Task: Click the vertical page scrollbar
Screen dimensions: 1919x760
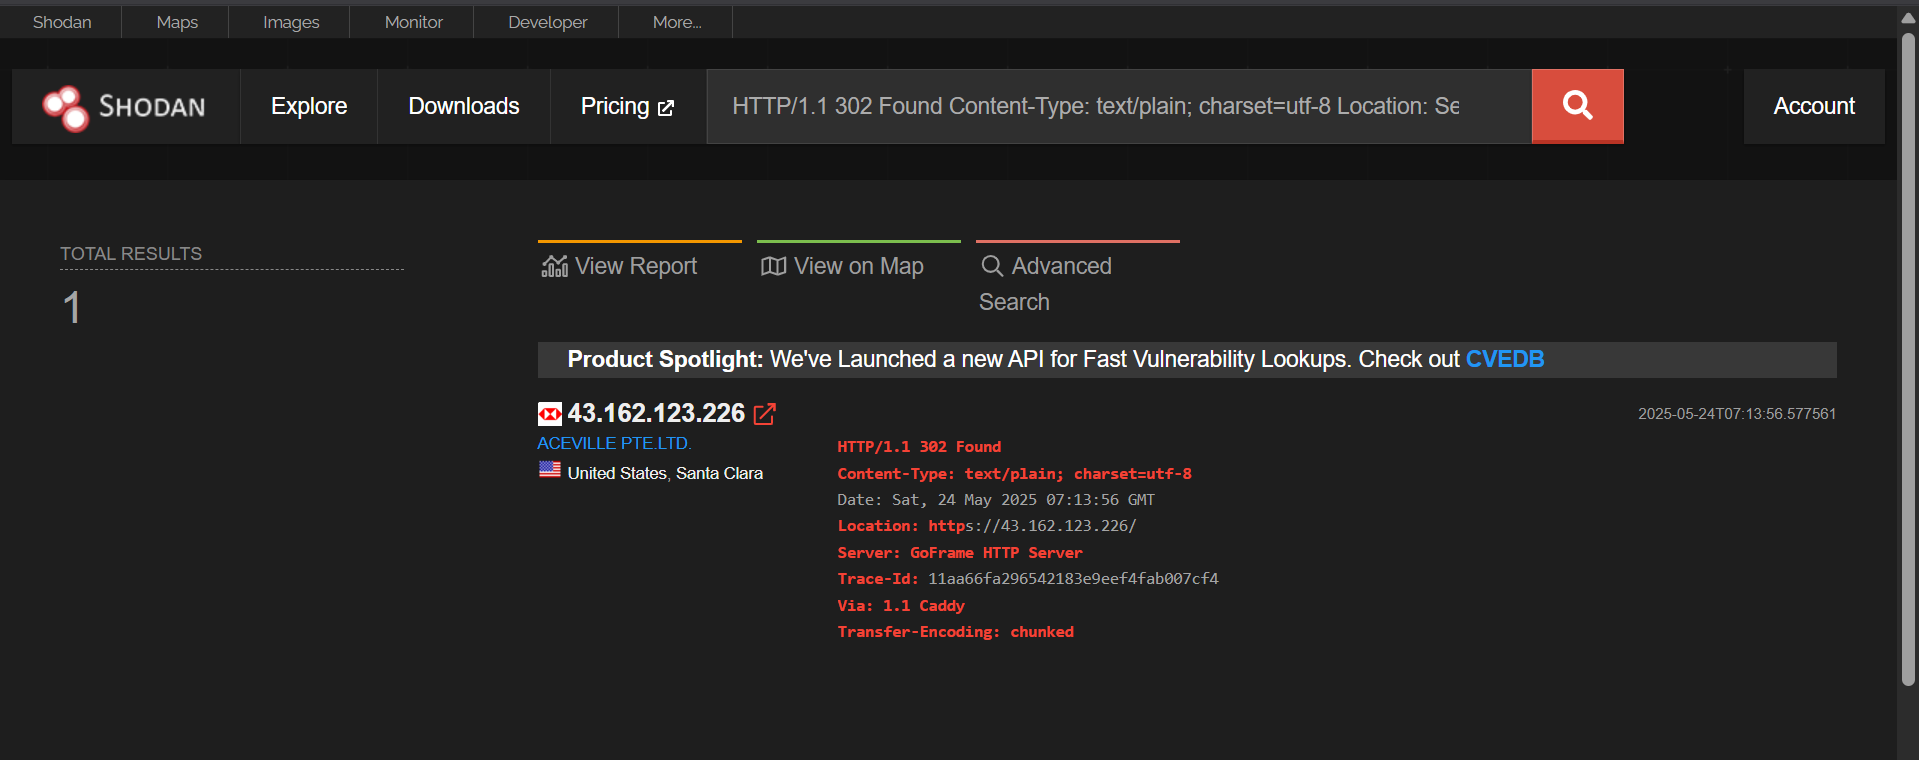Action: point(1908,360)
